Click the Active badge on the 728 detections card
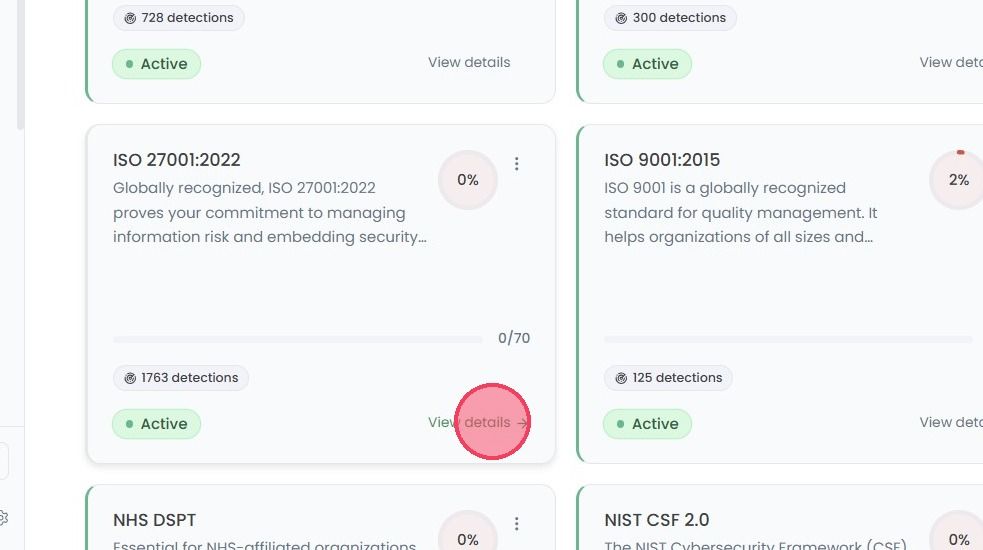The image size is (983, 550). (157, 64)
